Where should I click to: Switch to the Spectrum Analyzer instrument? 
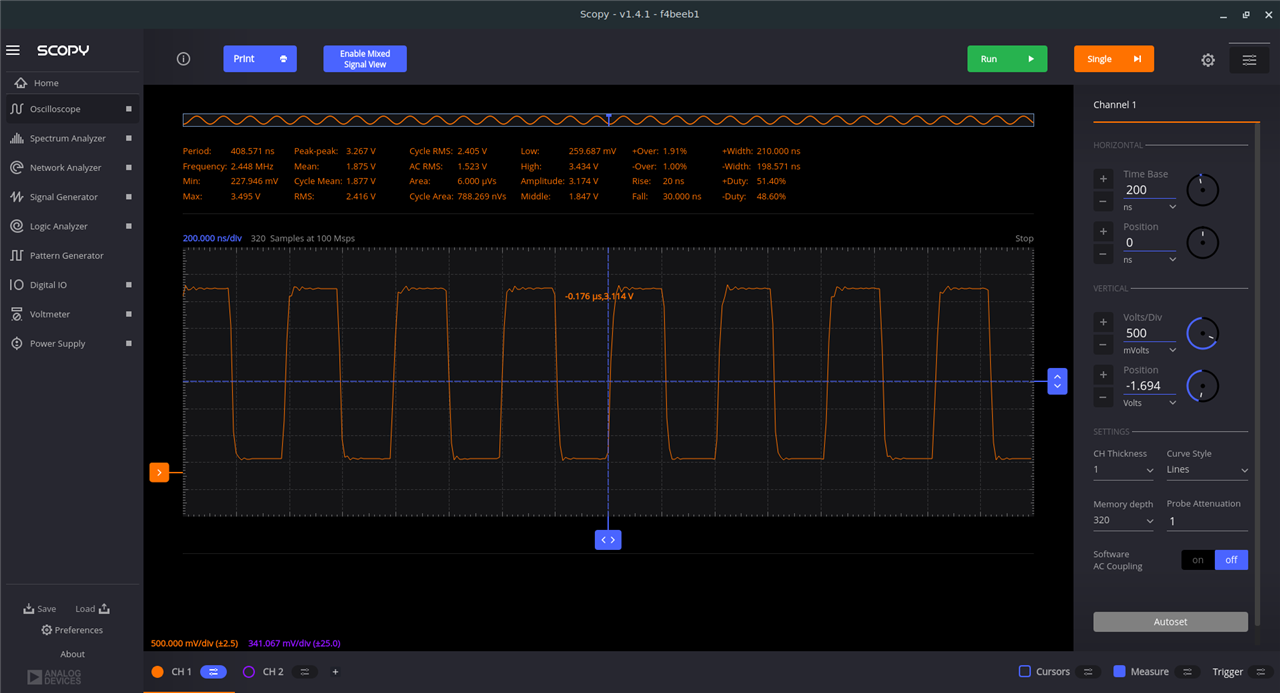tap(67, 139)
